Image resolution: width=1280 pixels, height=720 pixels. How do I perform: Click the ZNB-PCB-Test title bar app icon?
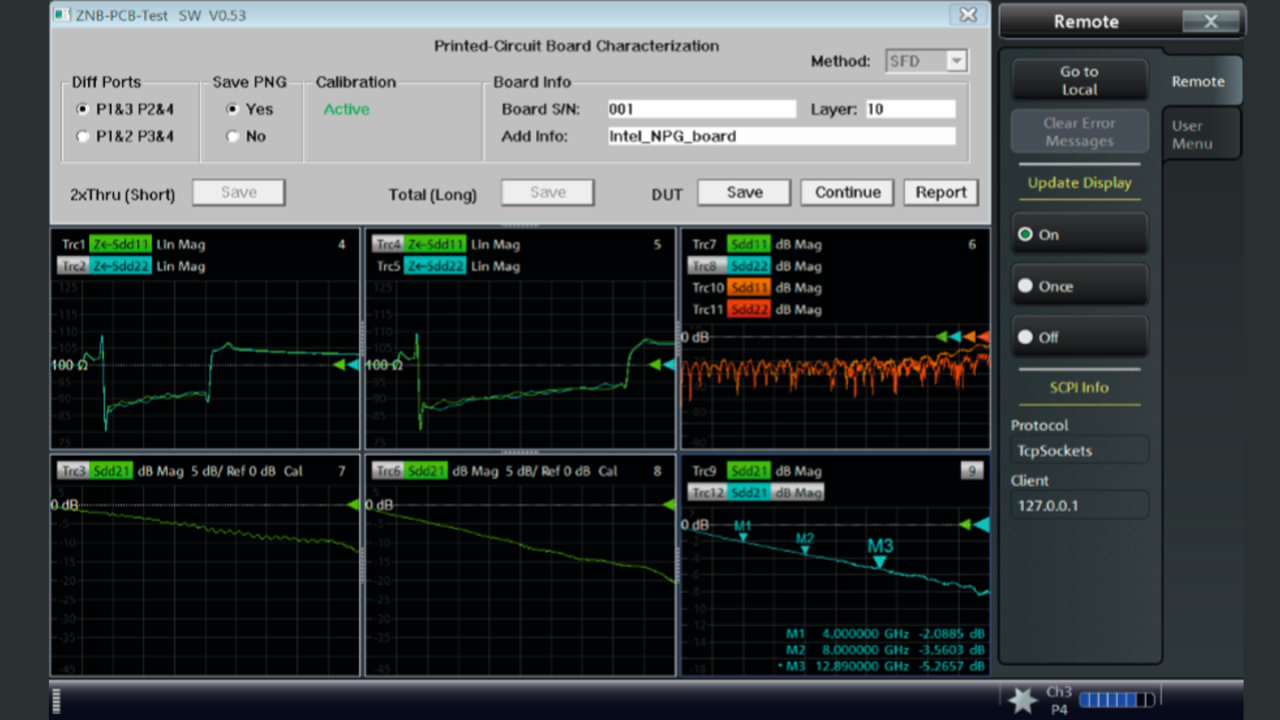62,15
